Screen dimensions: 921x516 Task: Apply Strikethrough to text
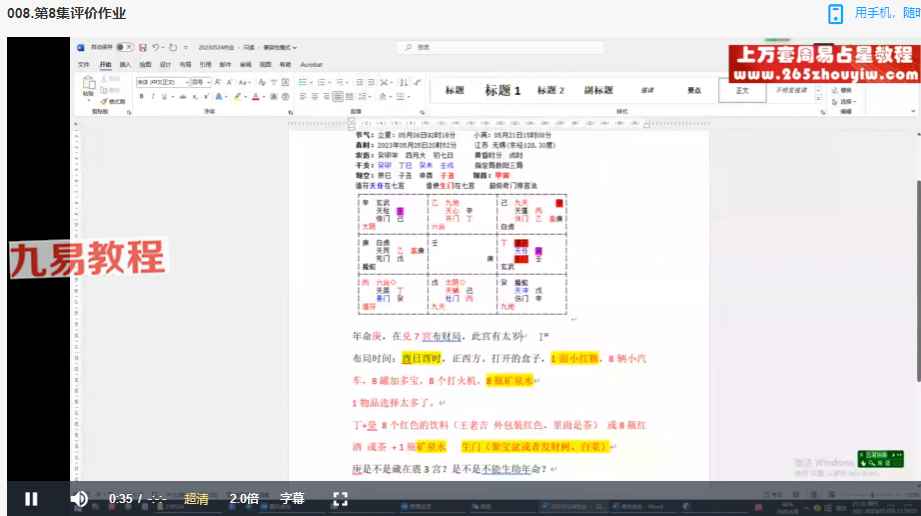[x=183, y=96]
